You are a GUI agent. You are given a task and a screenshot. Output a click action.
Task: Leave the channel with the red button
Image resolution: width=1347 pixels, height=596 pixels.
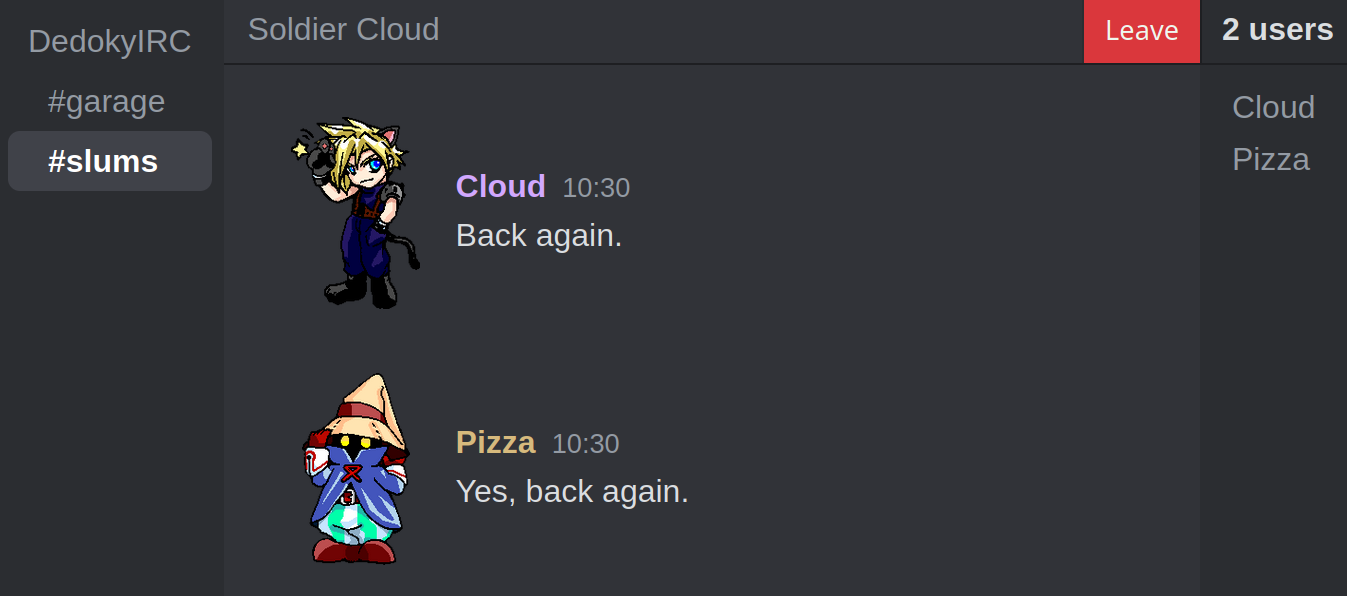pyautogui.click(x=1142, y=31)
